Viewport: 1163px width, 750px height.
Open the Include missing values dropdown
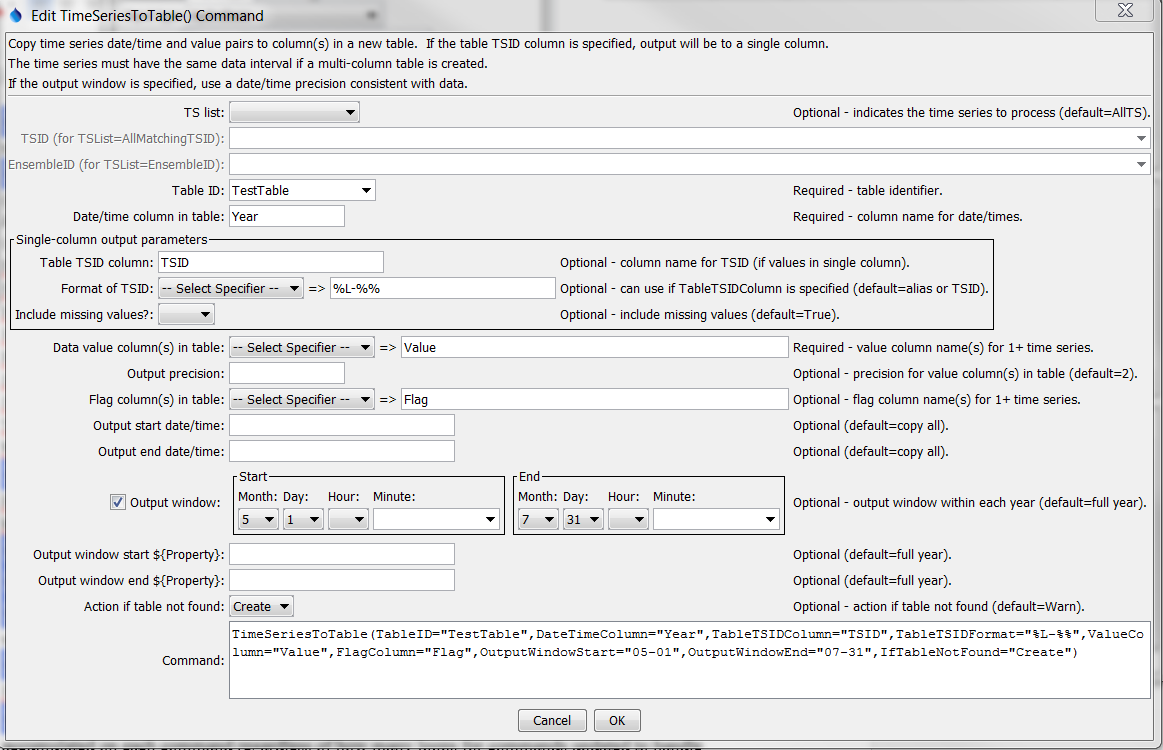(x=187, y=315)
